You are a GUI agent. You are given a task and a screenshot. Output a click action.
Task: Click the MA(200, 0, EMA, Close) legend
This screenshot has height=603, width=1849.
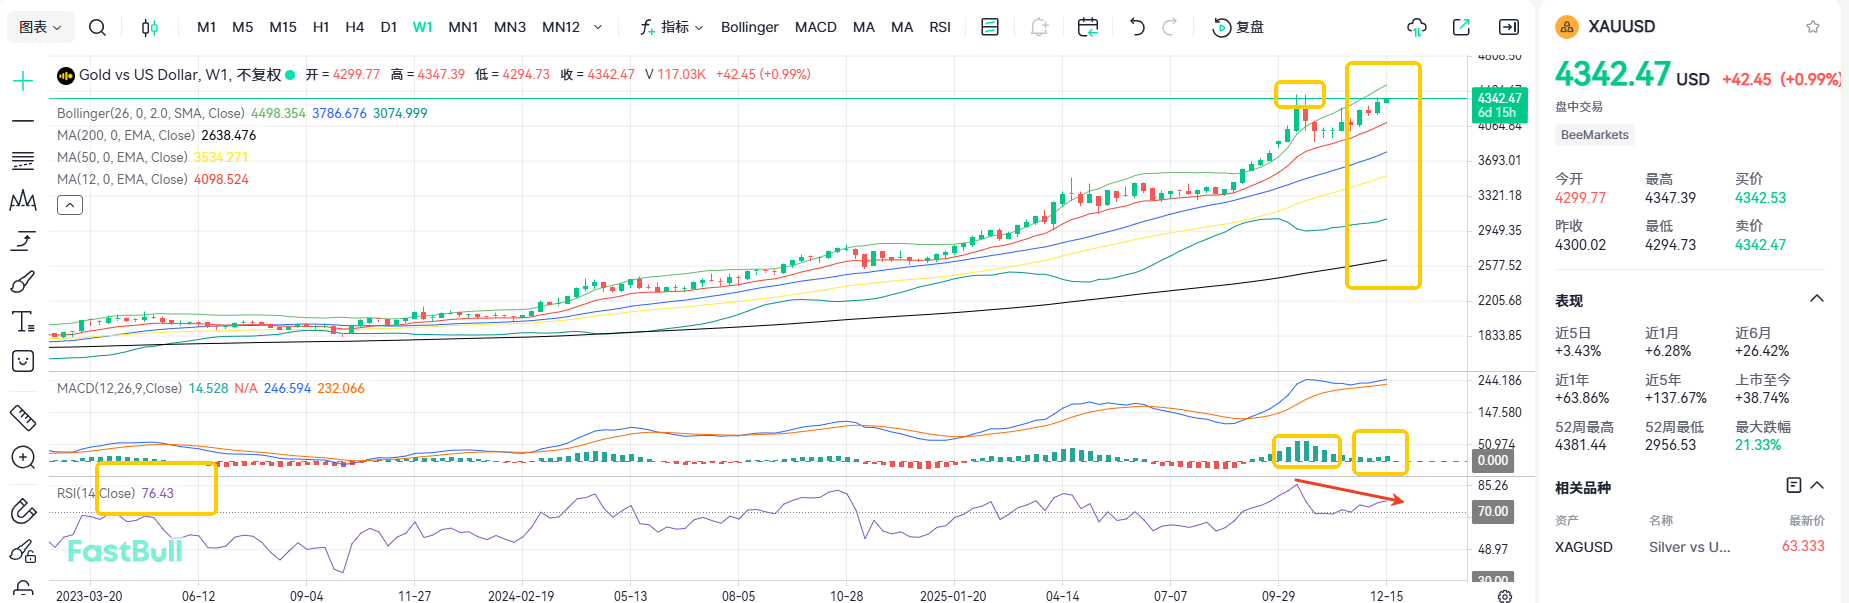(126, 135)
